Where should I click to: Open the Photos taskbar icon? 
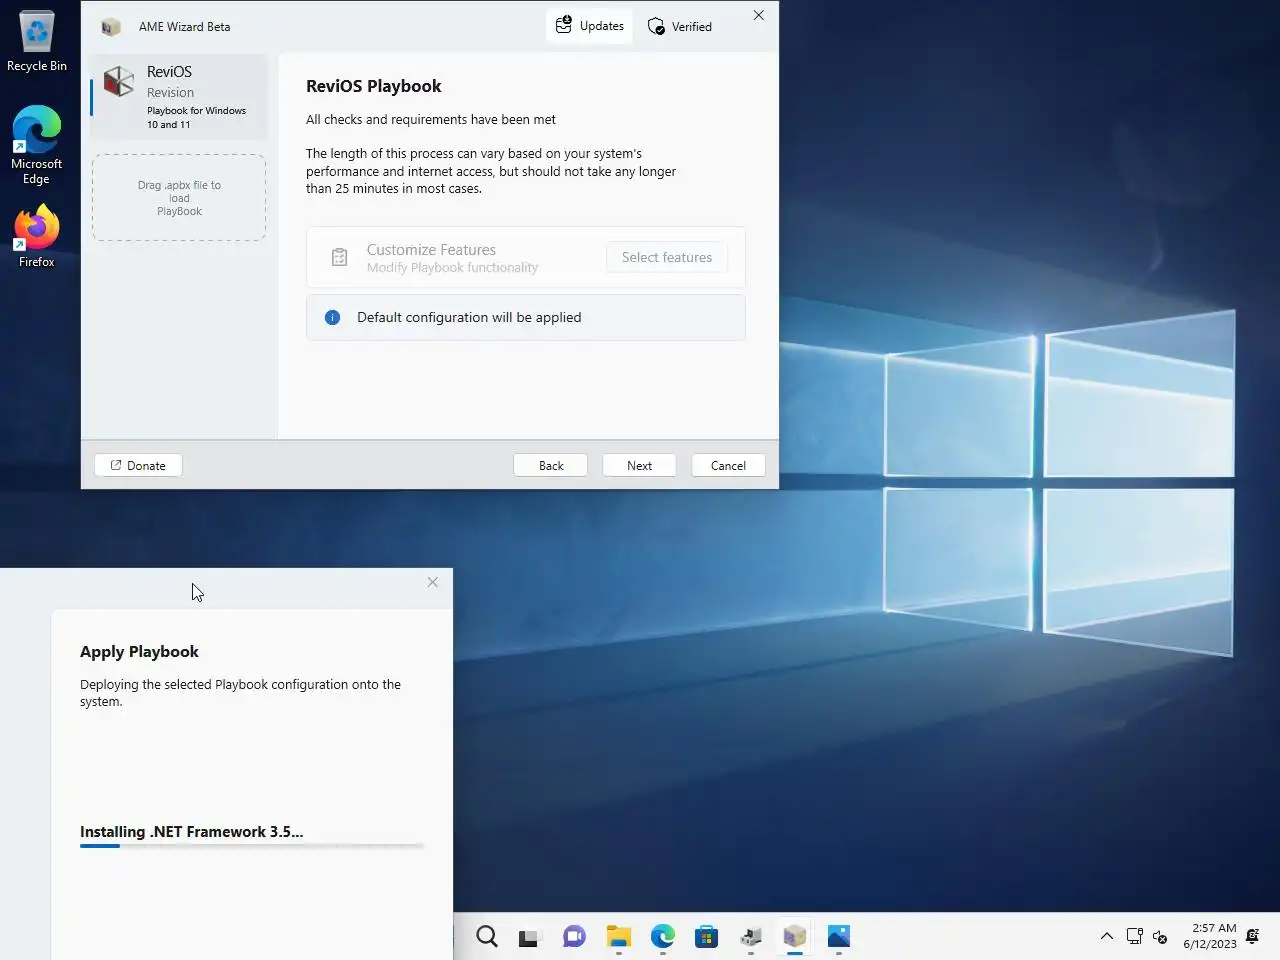[x=839, y=936]
